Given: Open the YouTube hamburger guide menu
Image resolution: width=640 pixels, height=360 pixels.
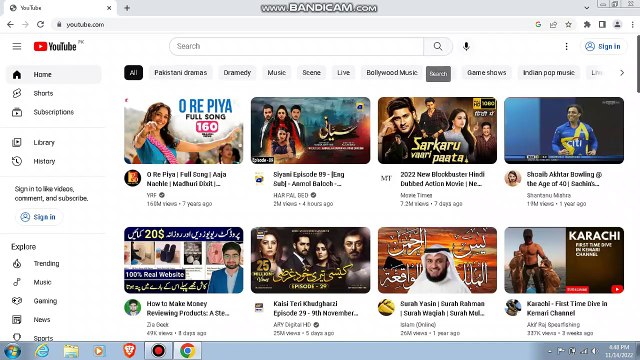Looking at the screenshot, I should pos(17,47).
